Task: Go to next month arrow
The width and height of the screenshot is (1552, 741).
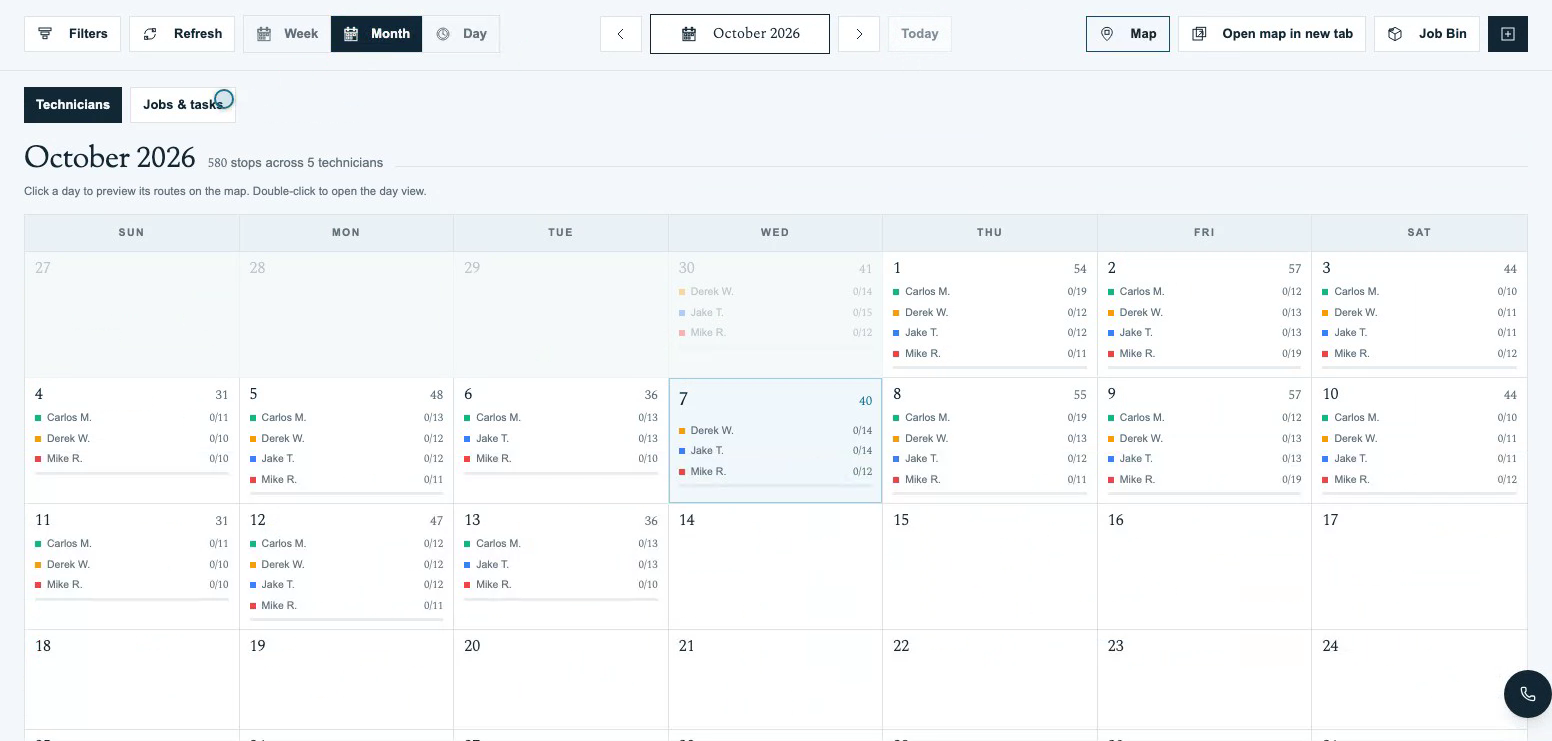Action: 859,34
